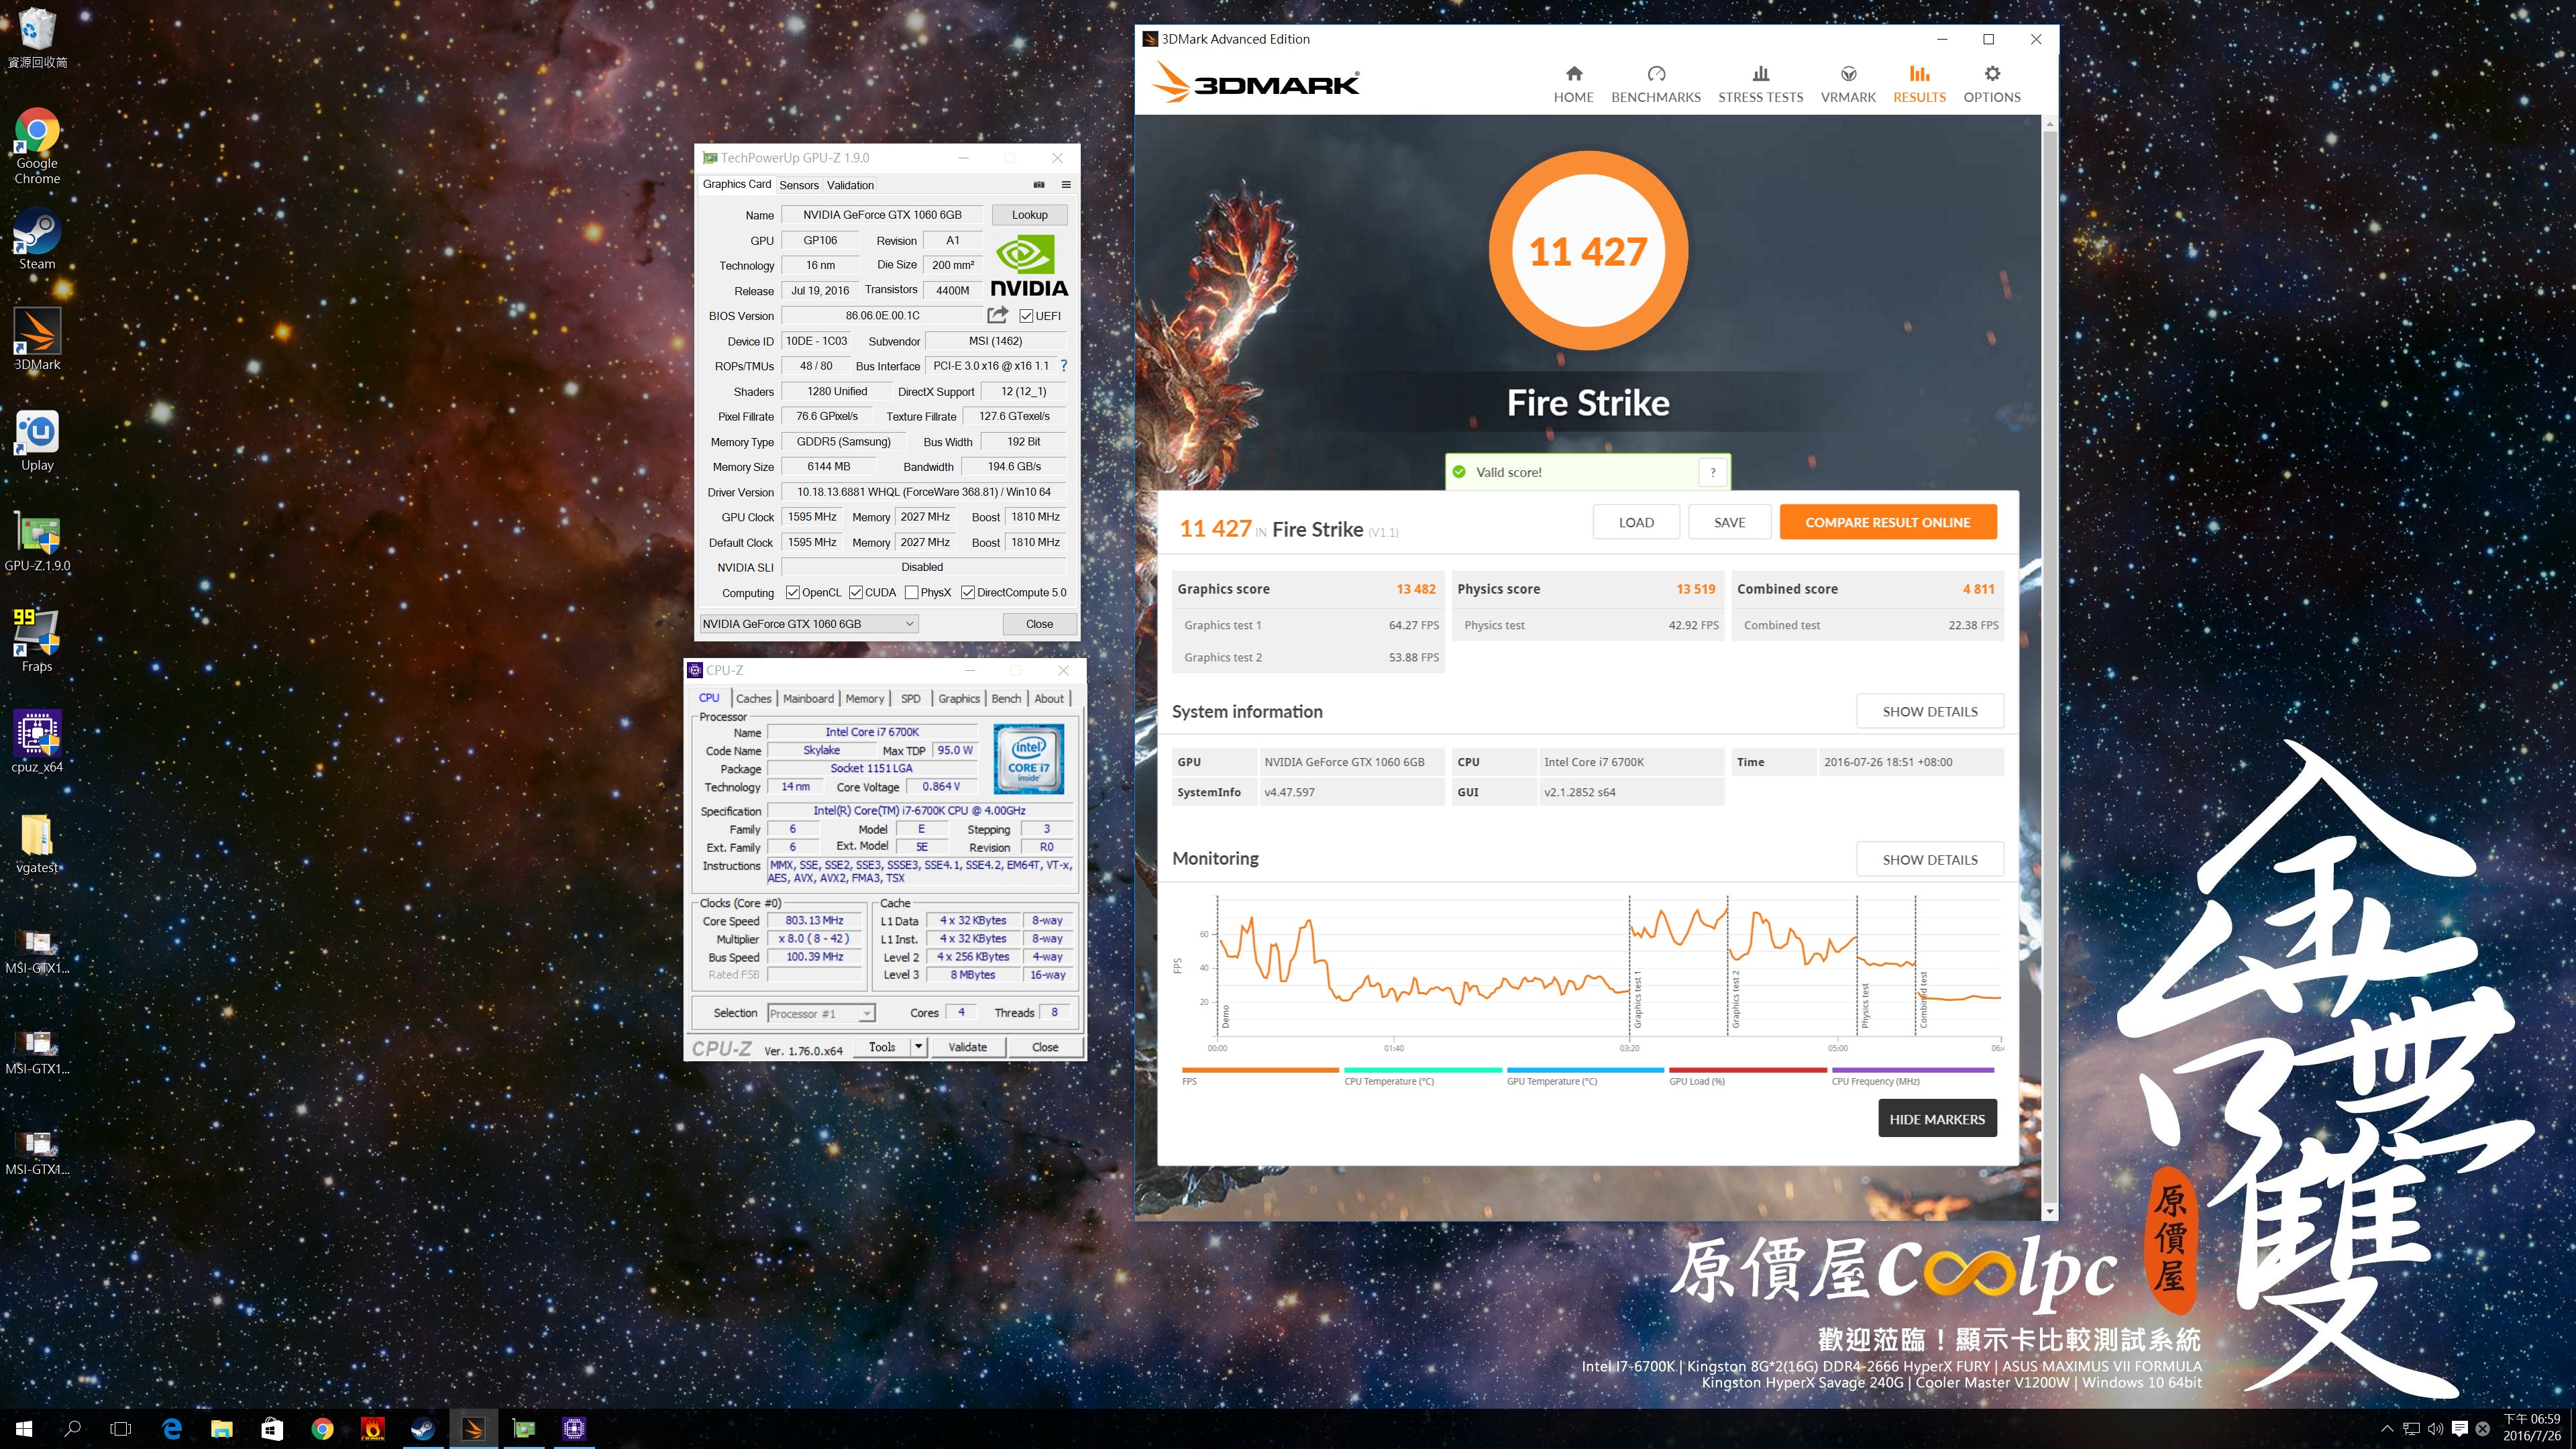Image resolution: width=2576 pixels, height=1449 pixels.
Task: Click the Windows Start button
Action: point(24,1429)
